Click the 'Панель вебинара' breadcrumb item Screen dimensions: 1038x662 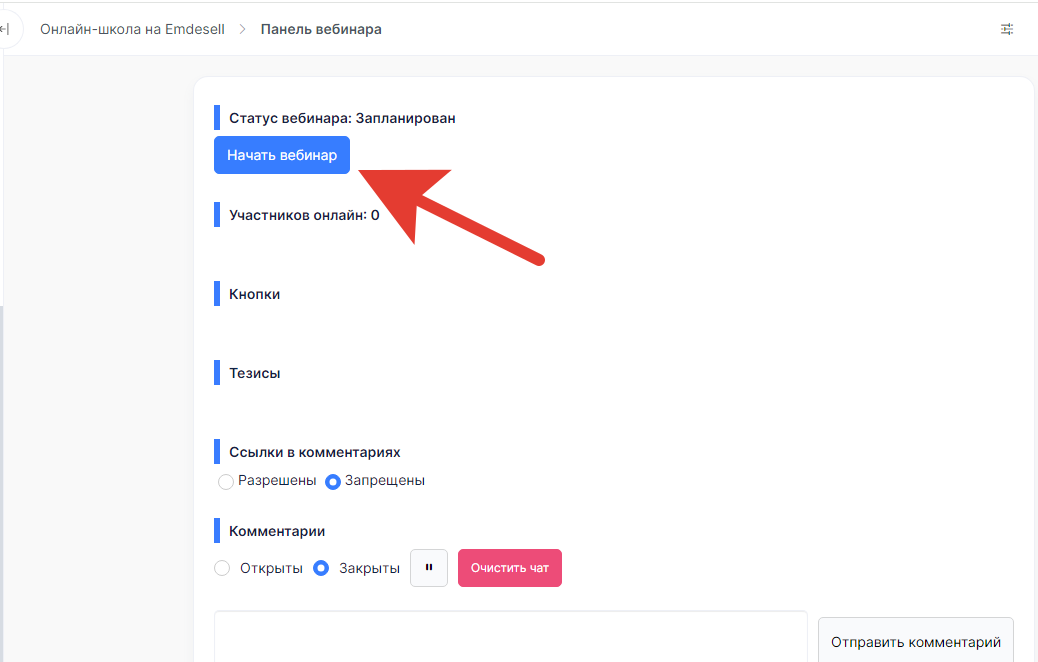[321, 29]
